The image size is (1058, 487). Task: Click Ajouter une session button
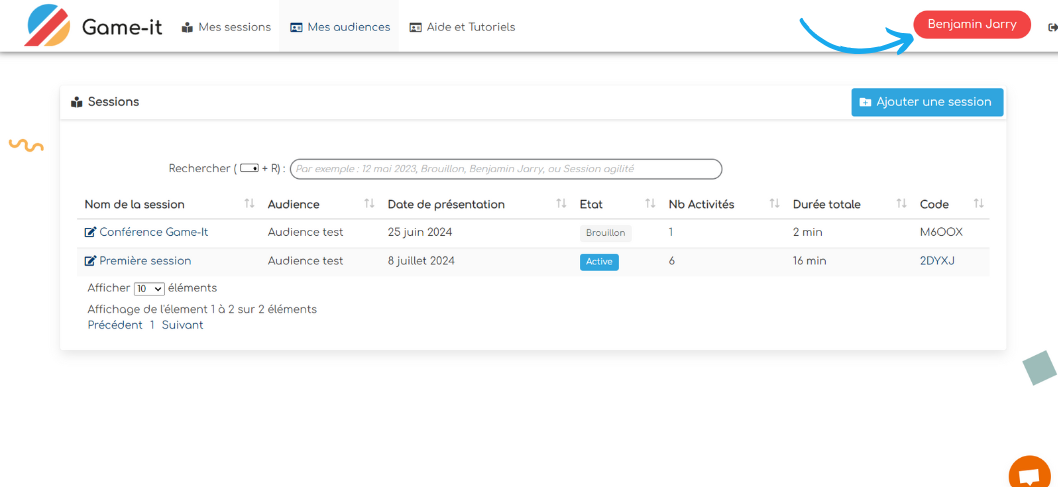pos(927,102)
